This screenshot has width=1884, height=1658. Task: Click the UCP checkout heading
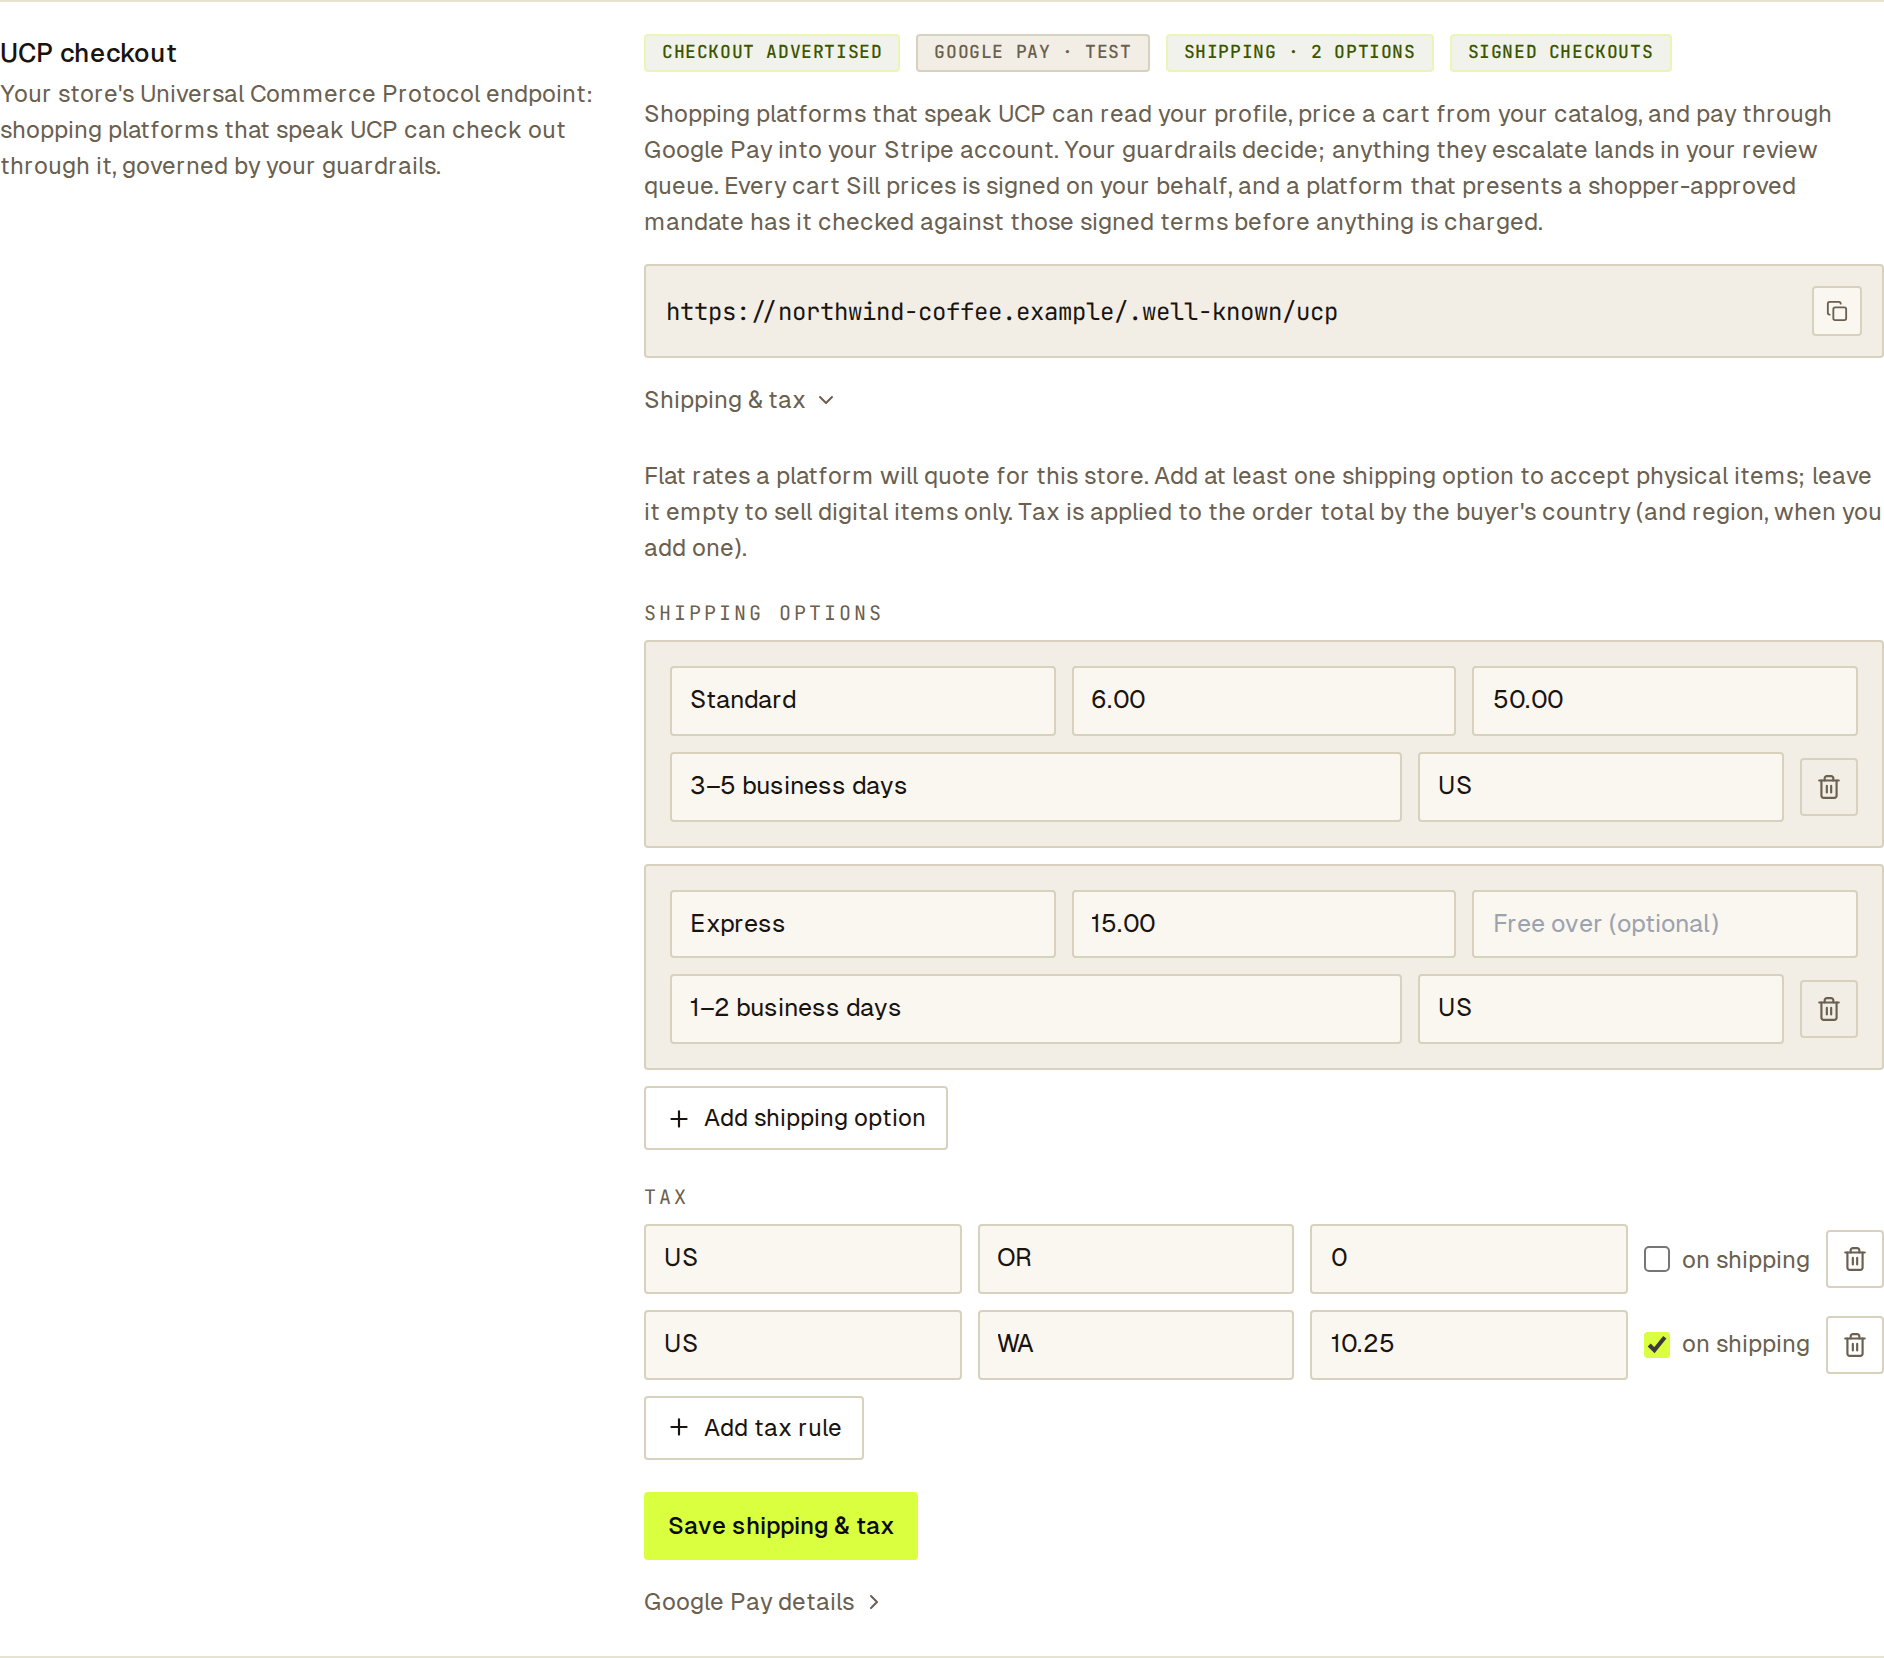[x=88, y=53]
